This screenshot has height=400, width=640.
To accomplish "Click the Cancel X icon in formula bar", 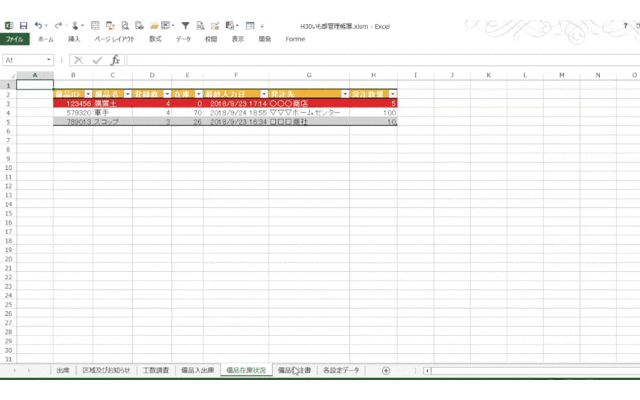I will coord(78,60).
